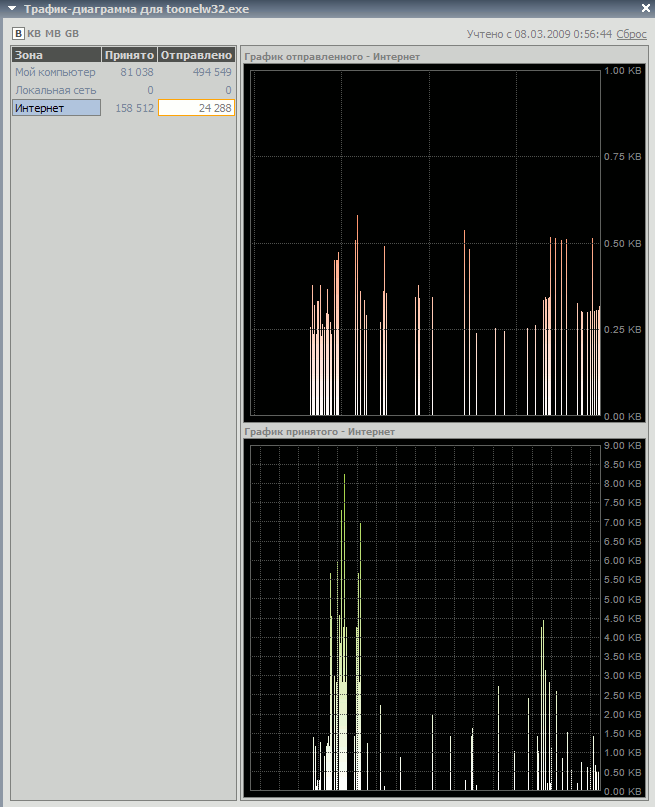Click the Интернет sent value cell 24 288
Image resolution: width=655 pixels, height=807 pixels.
pyautogui.click(x=196, y=108)
